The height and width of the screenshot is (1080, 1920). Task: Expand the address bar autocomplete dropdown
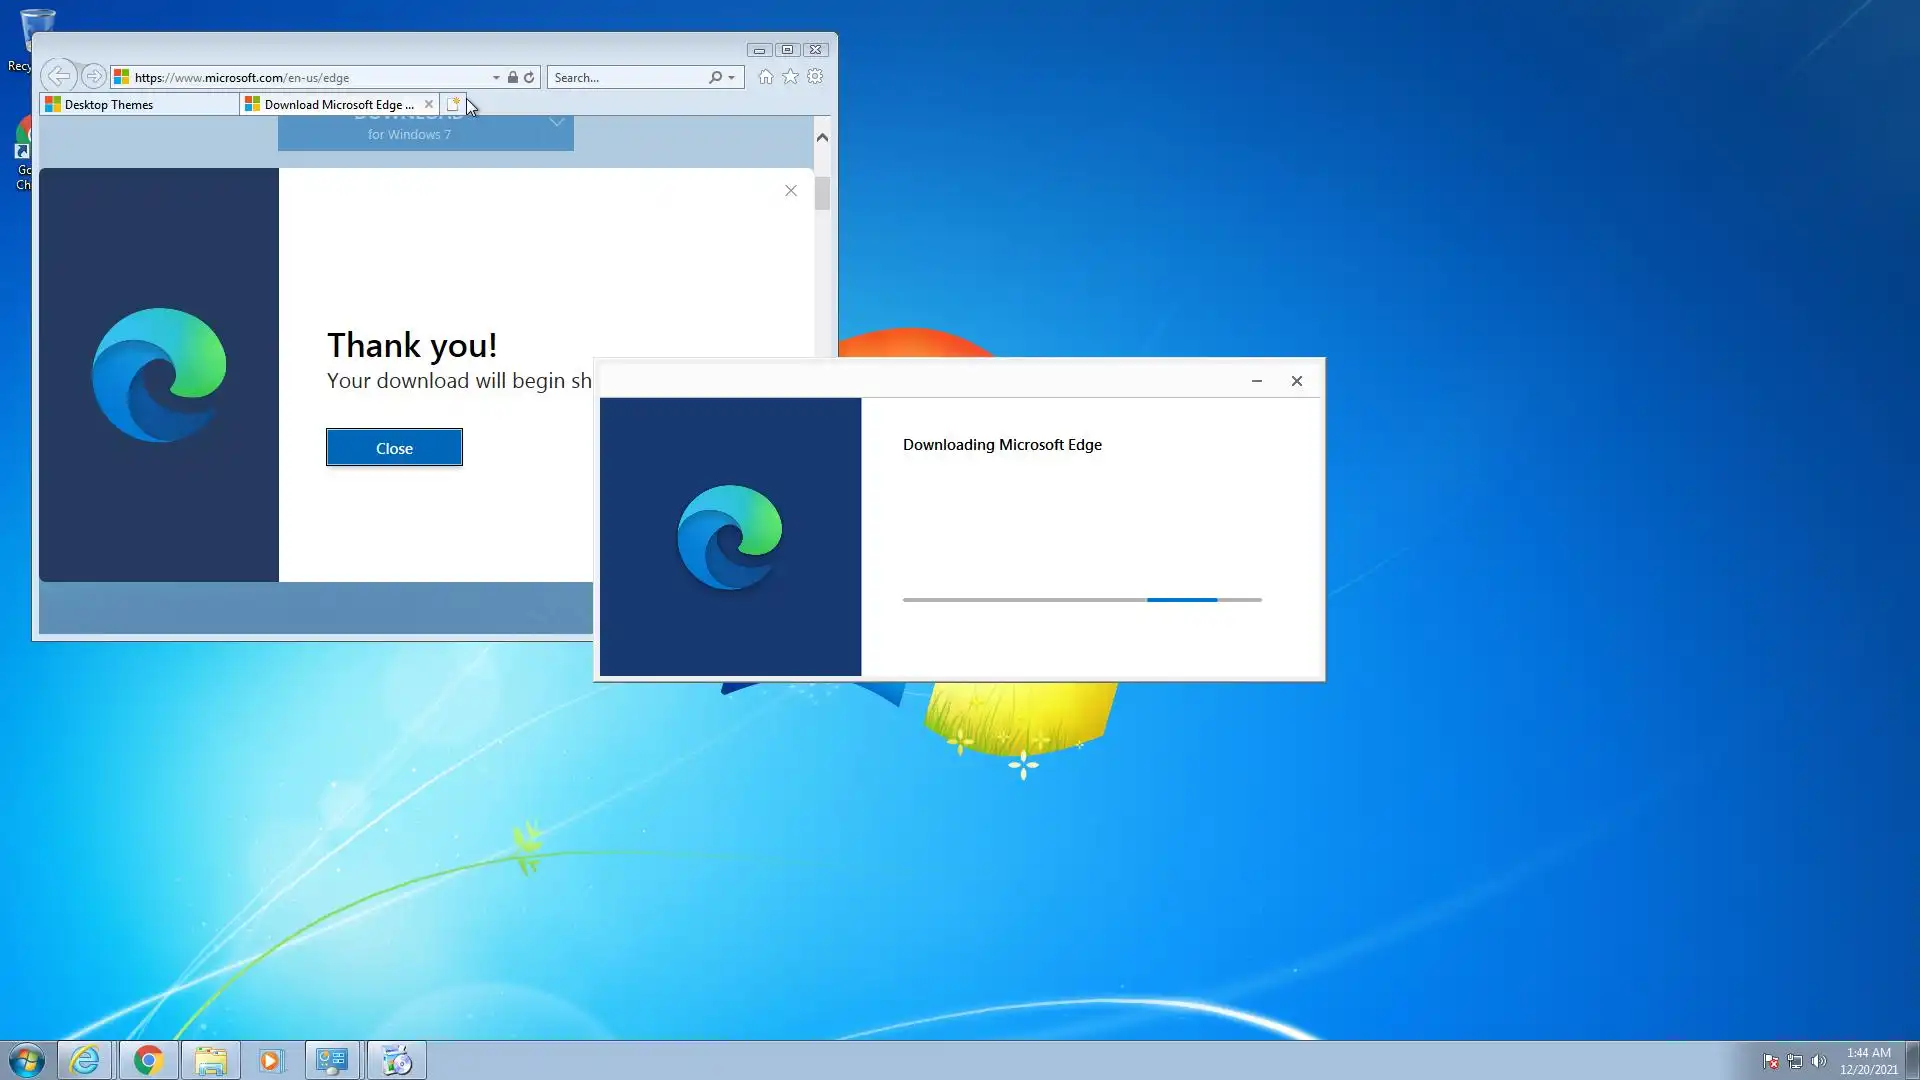[496, 77]
